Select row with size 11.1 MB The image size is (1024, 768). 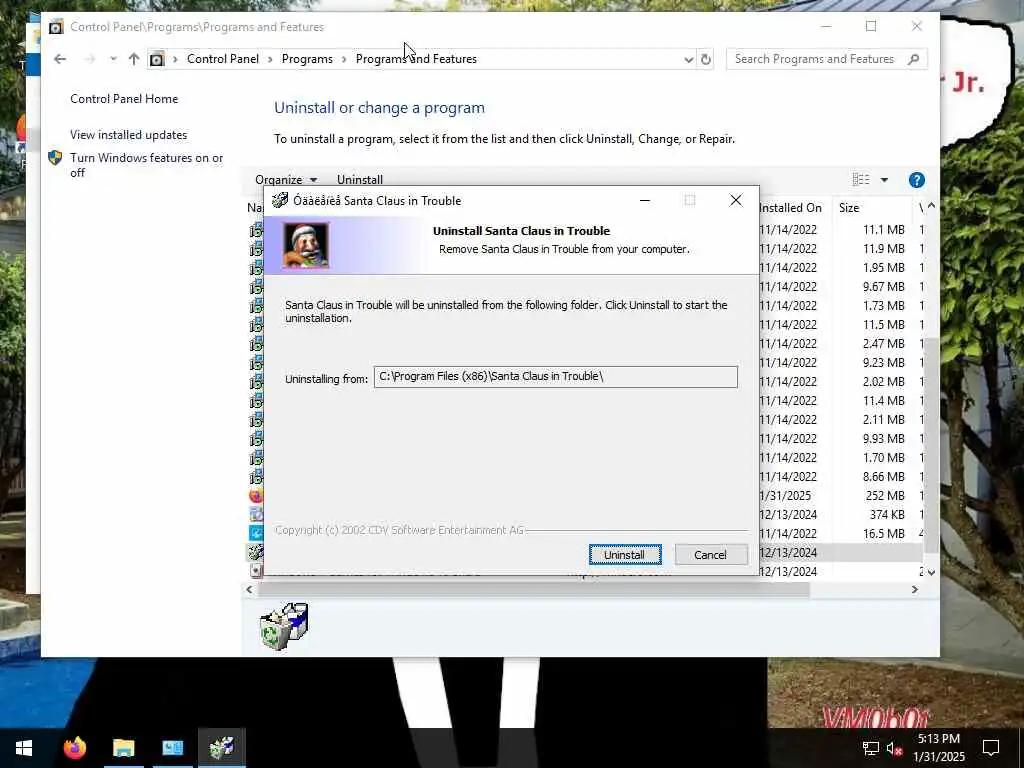point(585,229)
